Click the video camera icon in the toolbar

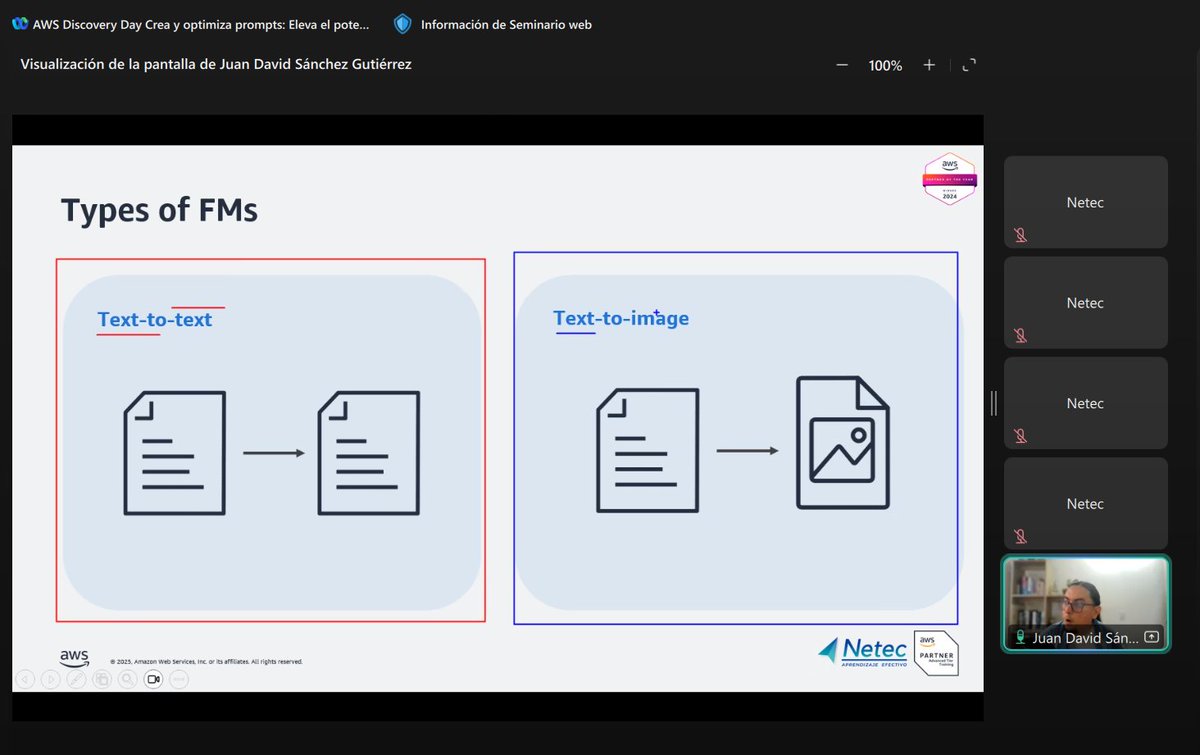(x=153, y=679)
